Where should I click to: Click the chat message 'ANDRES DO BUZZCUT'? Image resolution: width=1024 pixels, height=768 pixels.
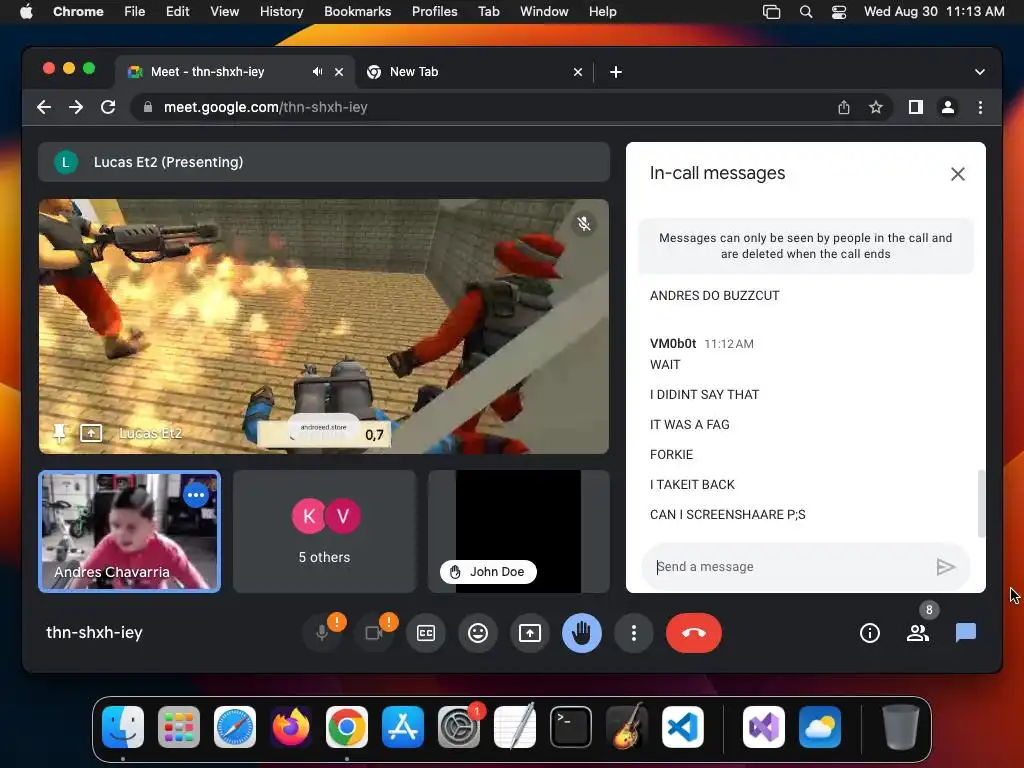714,296
